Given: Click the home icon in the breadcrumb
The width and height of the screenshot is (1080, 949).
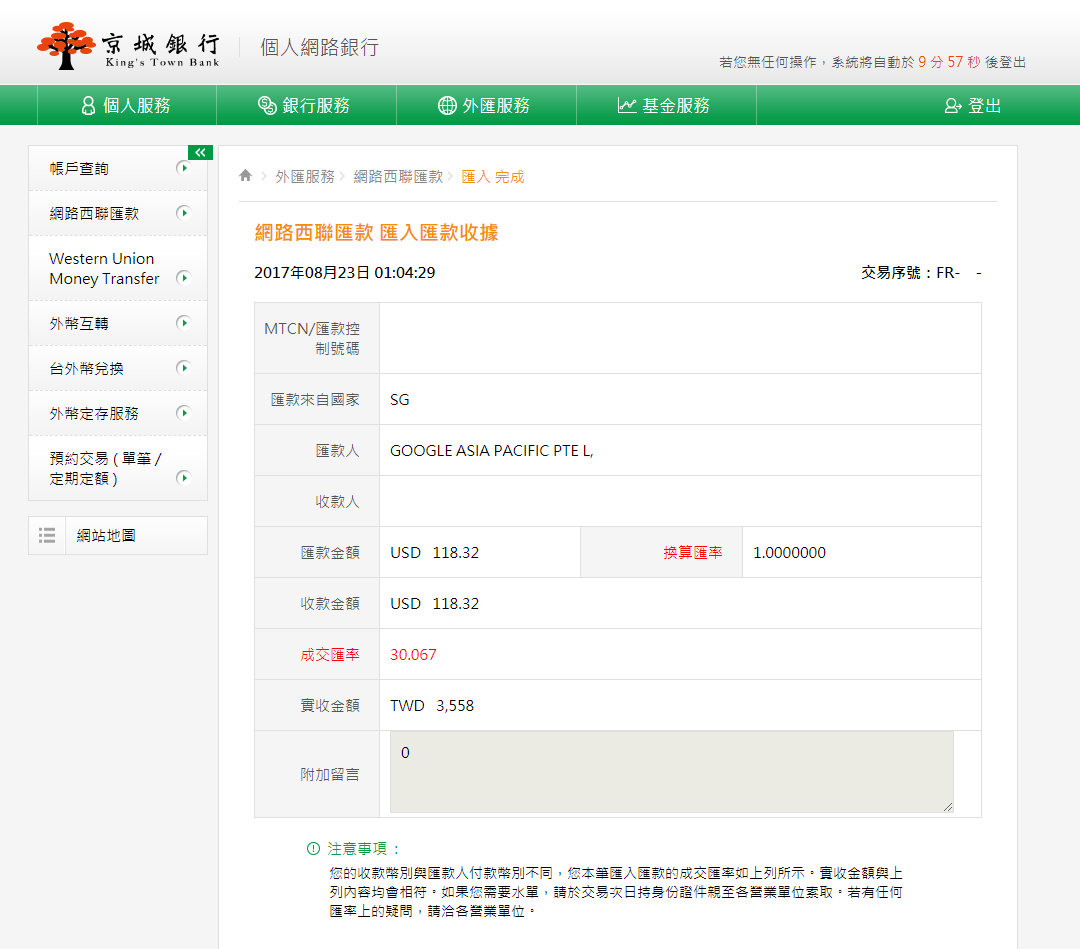Looking at the screenshot, I should tap(245, 174).
